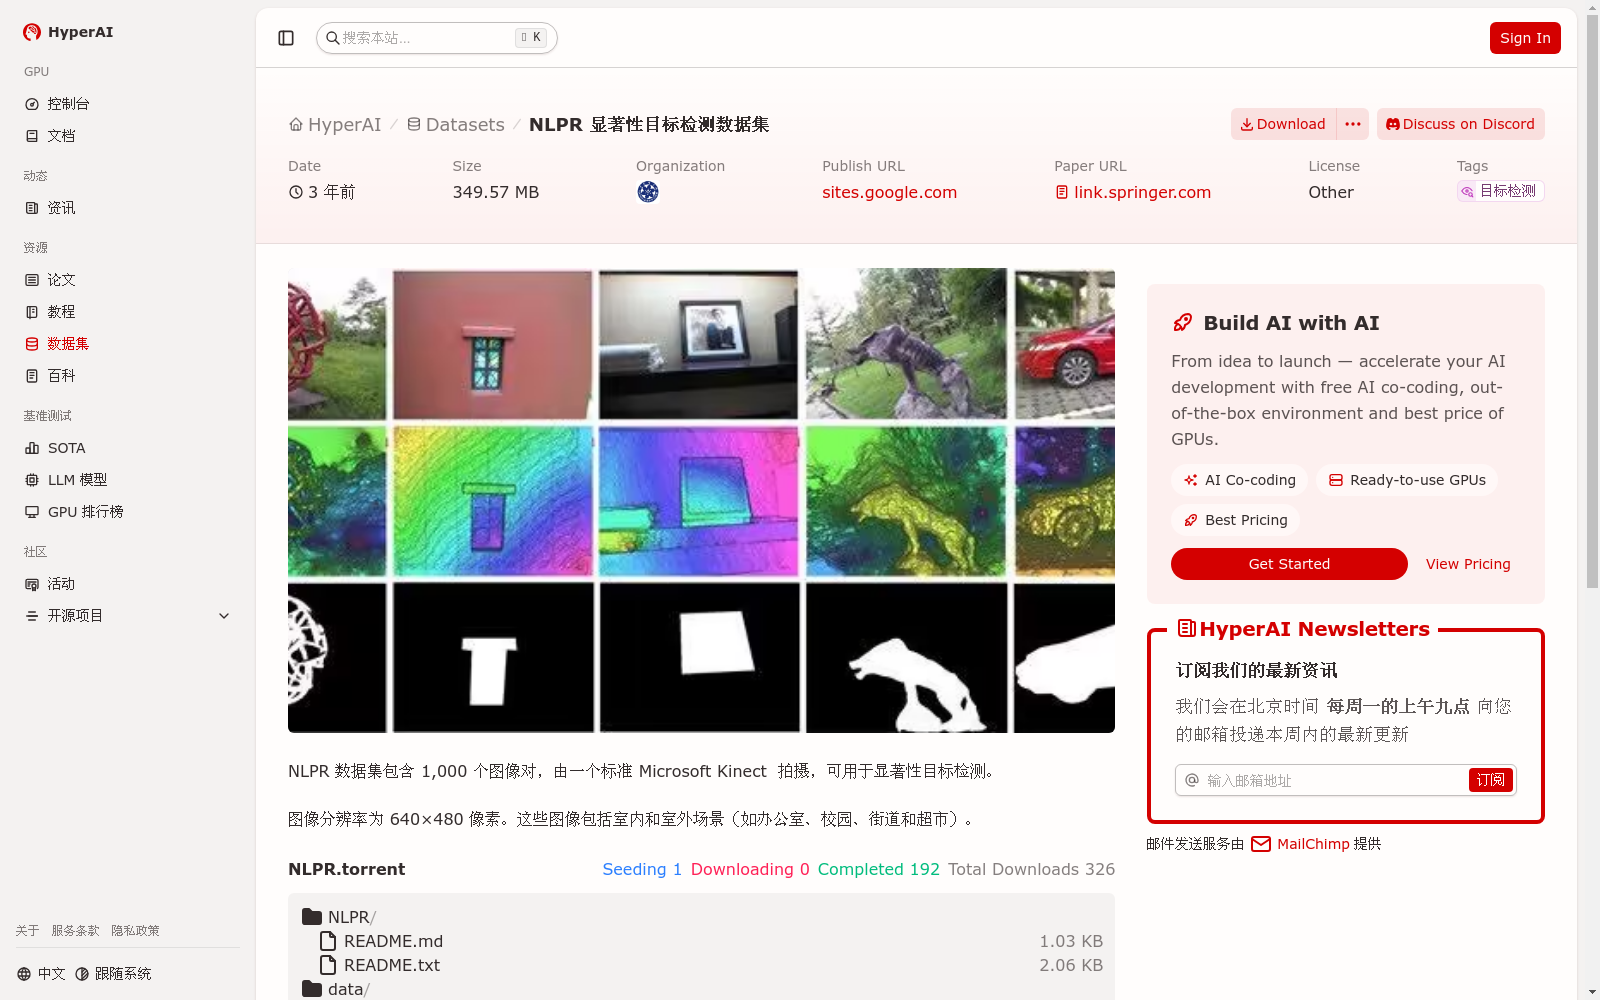Image resolution: width=1600 pixels, height=1000 pixels.
Task: Click the Sign In button
Action: tap(1525, 38)
